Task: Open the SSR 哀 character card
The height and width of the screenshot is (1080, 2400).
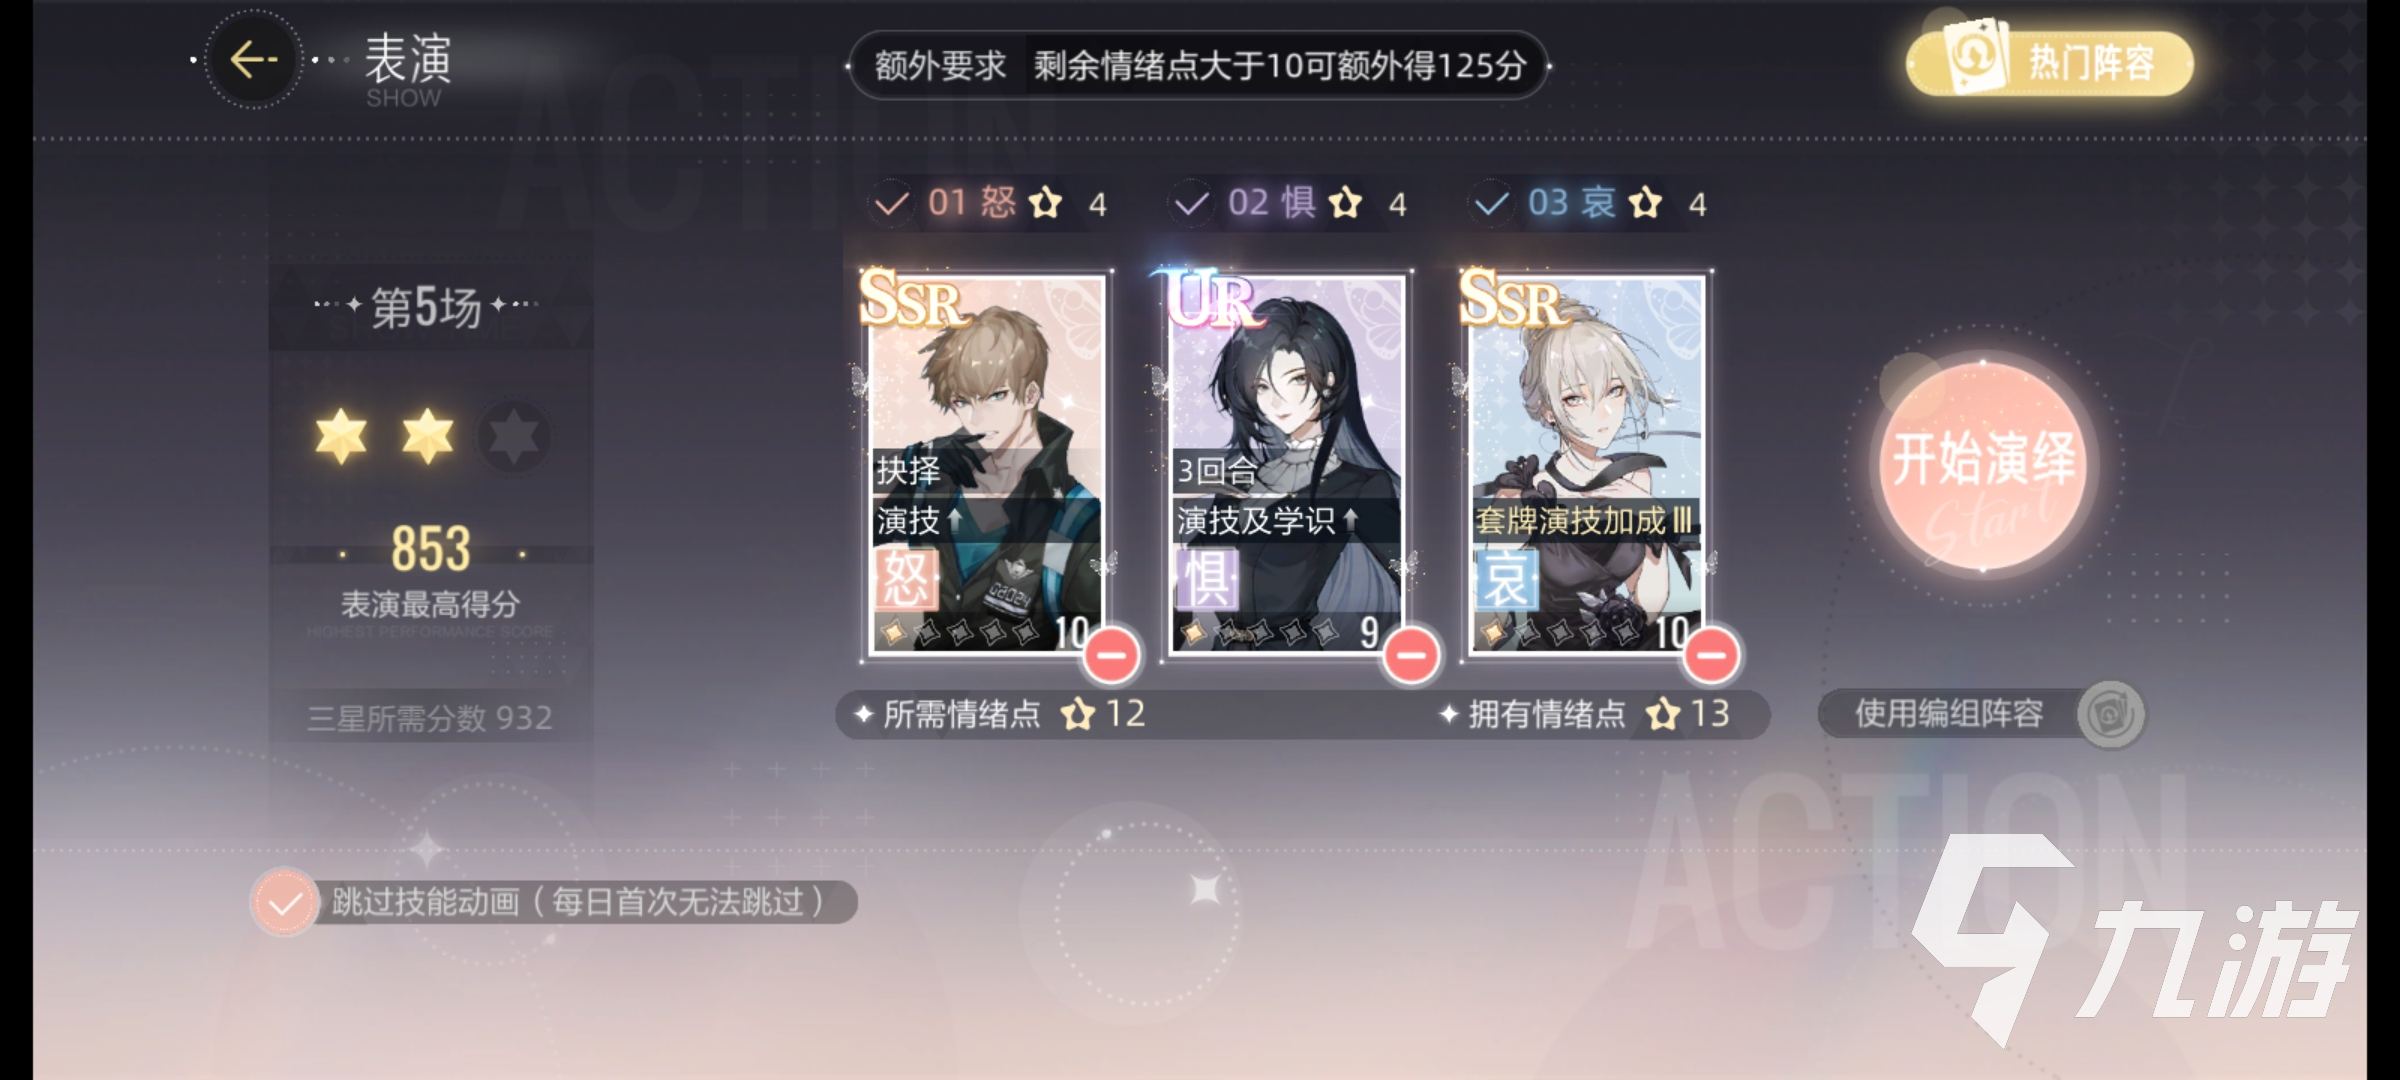Action: tap(1586, 464)
